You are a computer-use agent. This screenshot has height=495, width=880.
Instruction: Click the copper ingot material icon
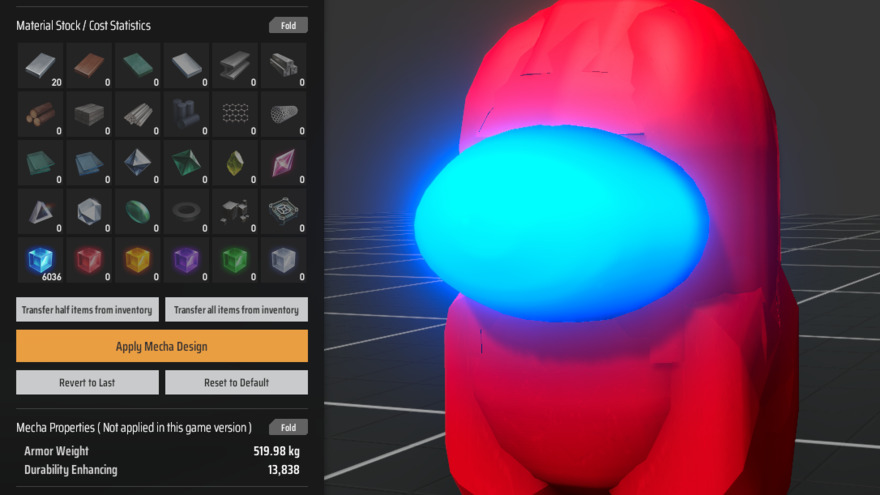click(89, 66)
